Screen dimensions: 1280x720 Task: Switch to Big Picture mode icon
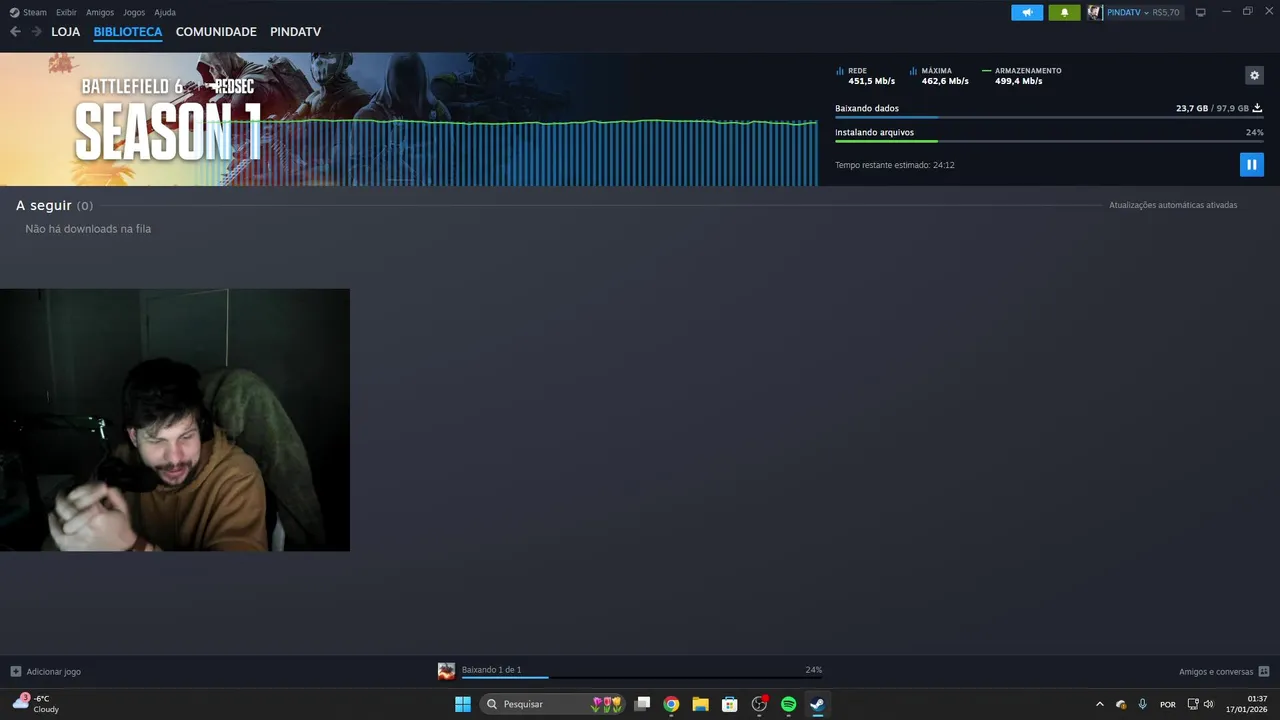pos(1201,12)
